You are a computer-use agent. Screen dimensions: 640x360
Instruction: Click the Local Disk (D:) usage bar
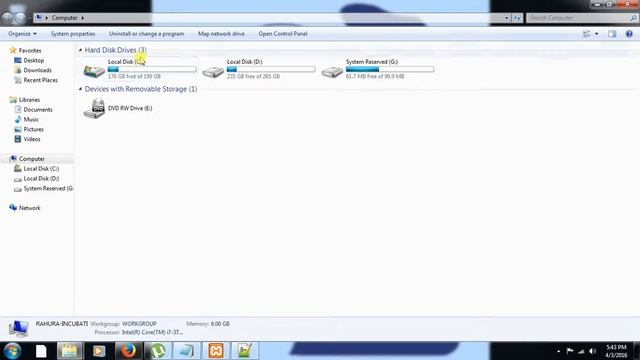click(x=271, y=69)
